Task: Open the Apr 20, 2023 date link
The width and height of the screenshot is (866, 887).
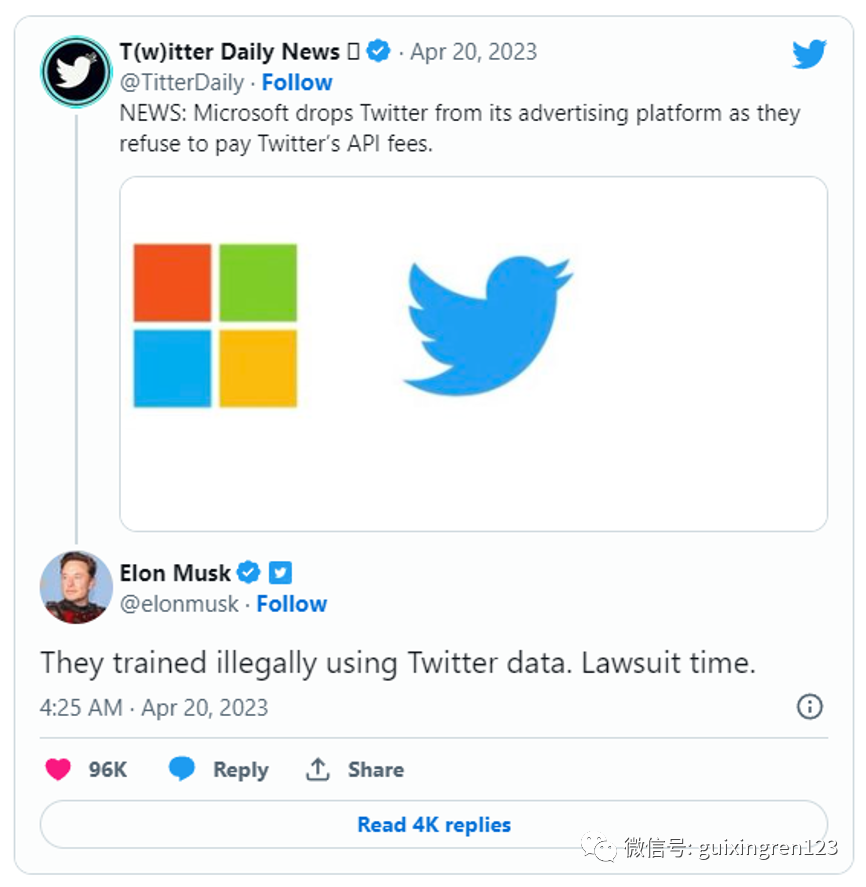Action: point(473,52)
